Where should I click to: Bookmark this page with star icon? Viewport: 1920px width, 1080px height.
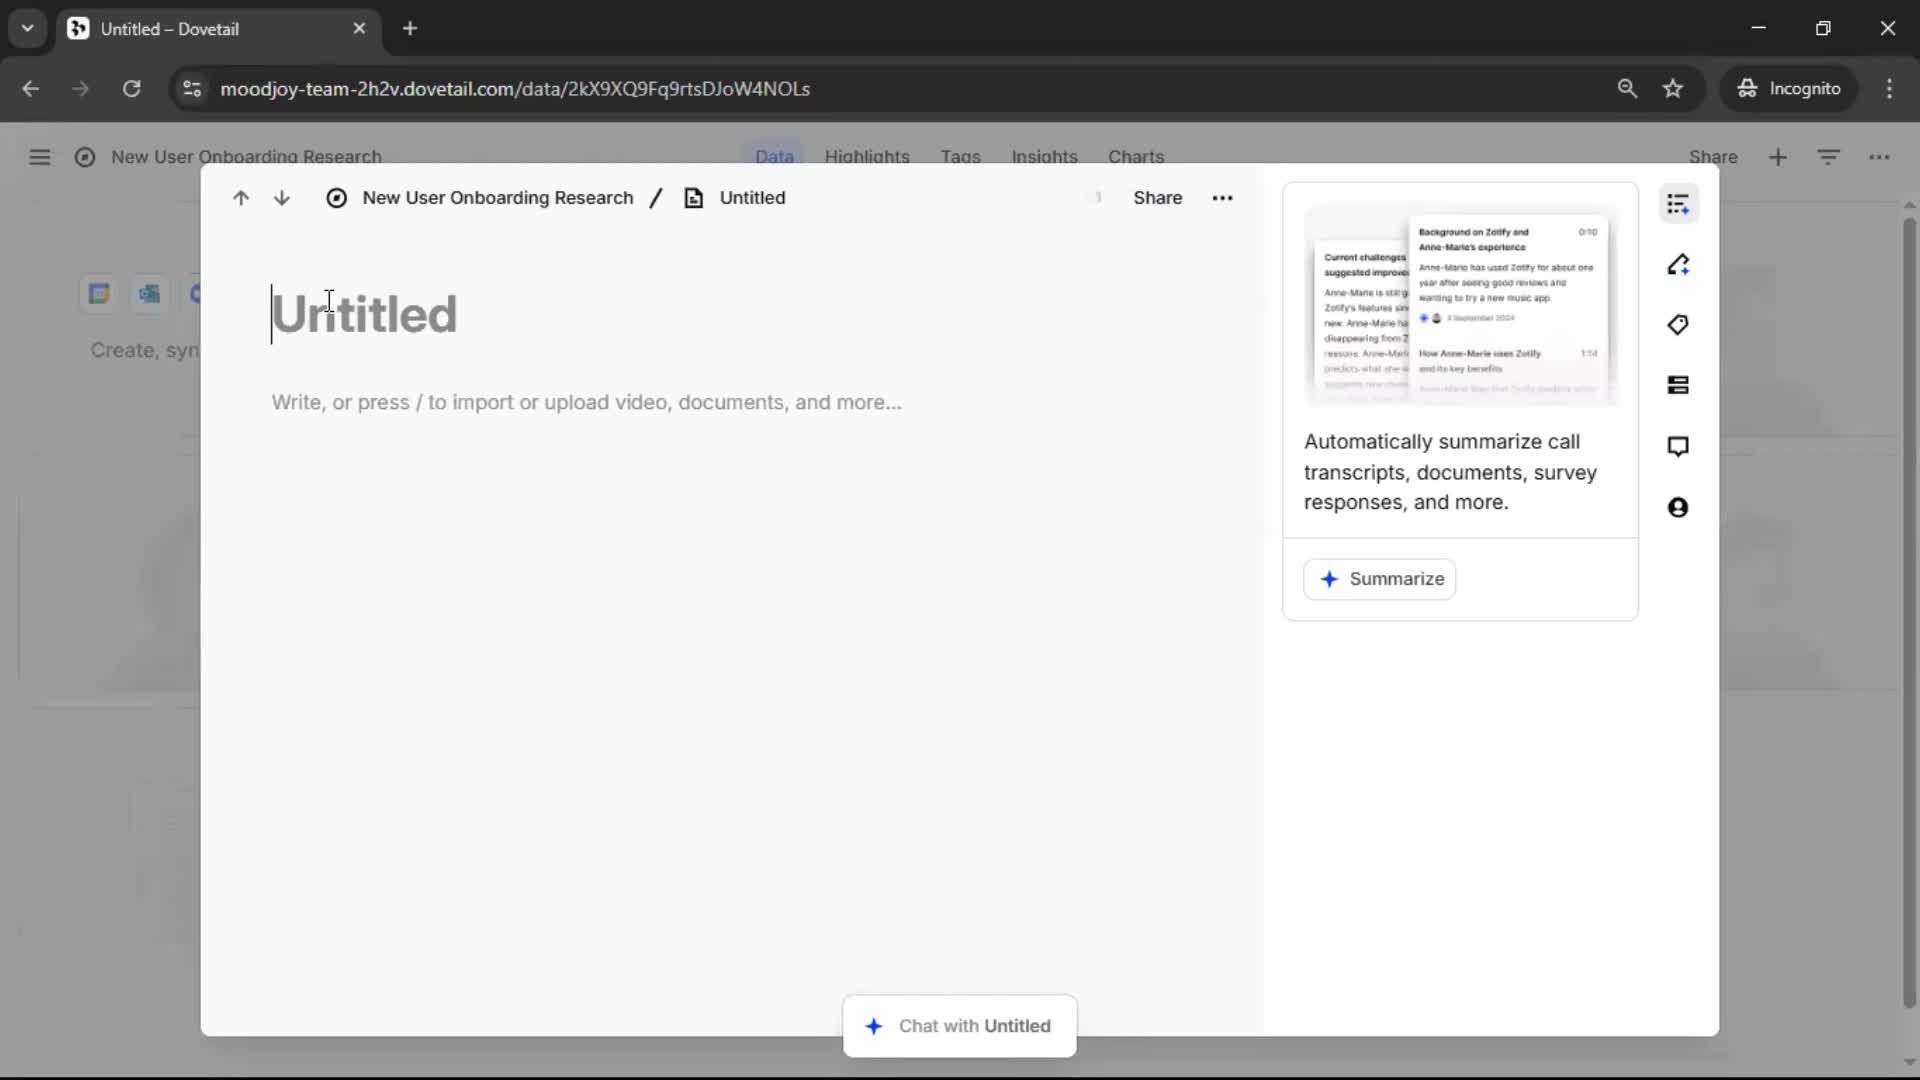pos(1673,89)
